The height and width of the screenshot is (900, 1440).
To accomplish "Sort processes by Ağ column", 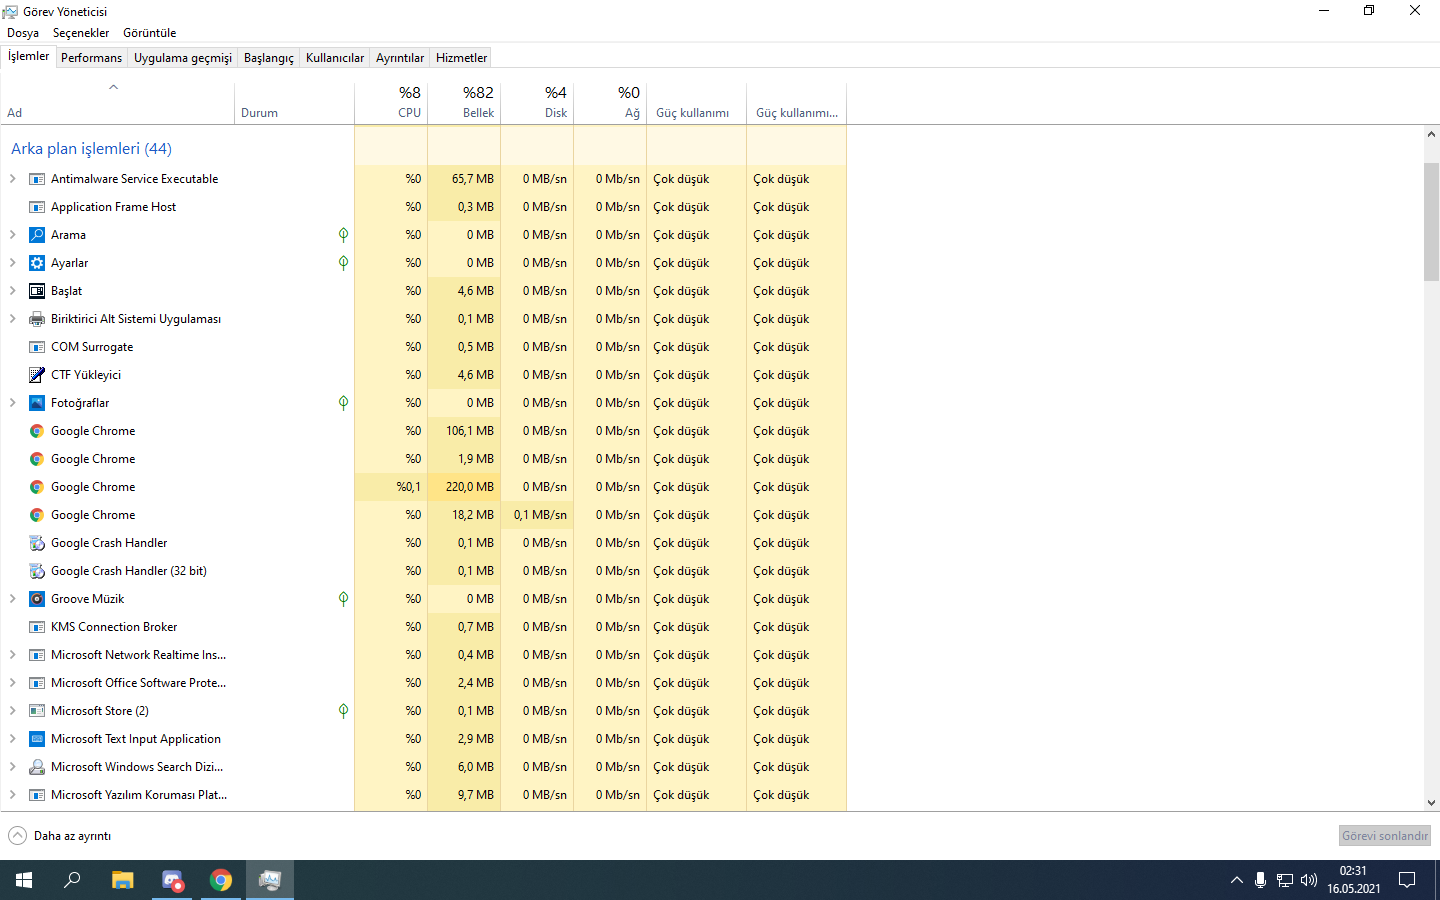I will point(610,102).
